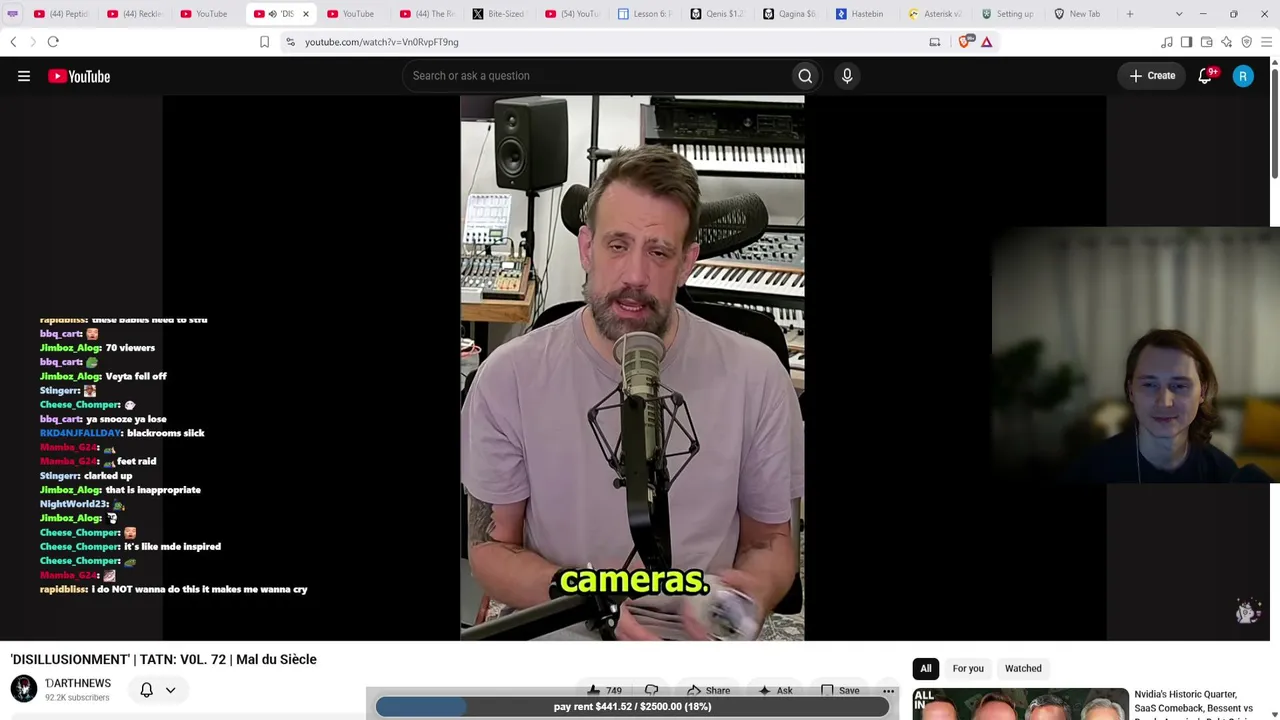Click the 'DISILLUSIONMENT' video title text
1280x720 pixels.
[x=164, y=659]
